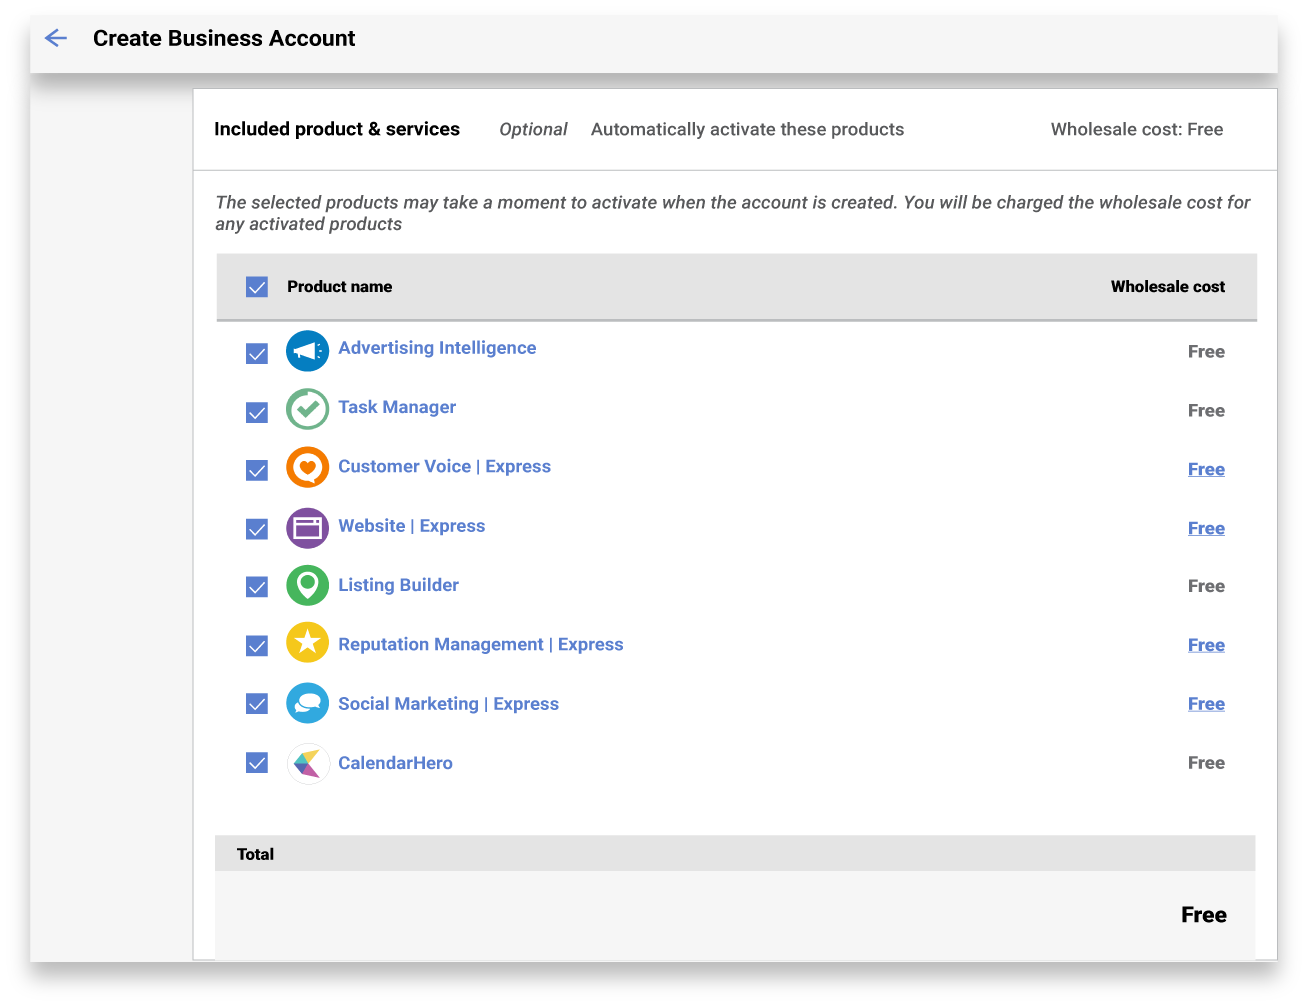This screenshot has height=1007, width=1308.
Task: Click the Advertising Intelligence megaphone icon
Action: click(307, 351)
